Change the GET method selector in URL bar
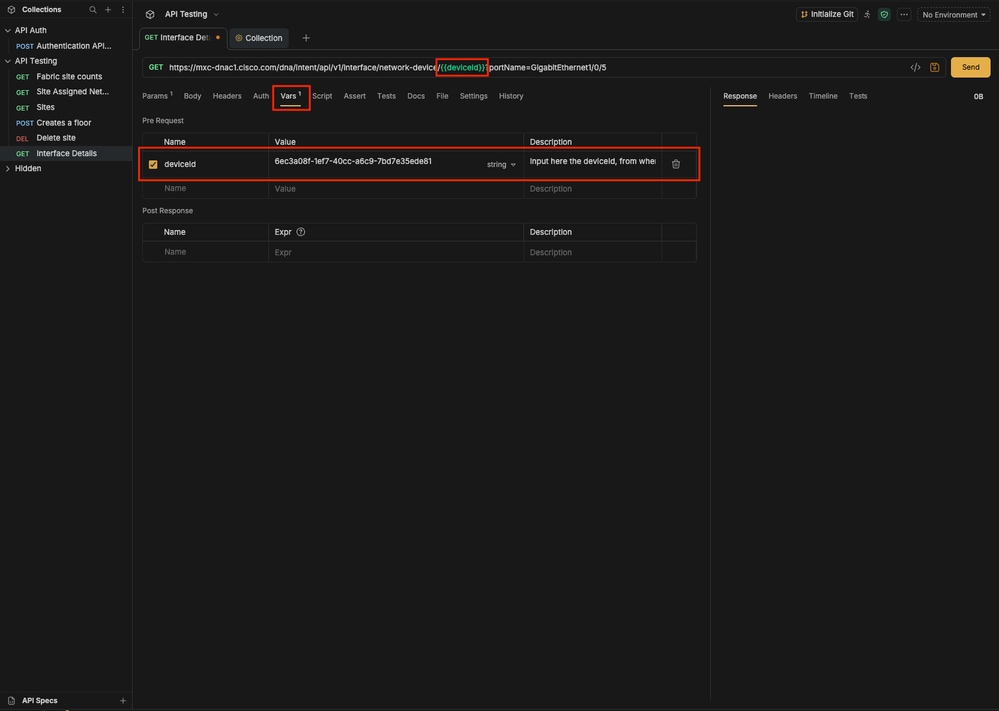The height and width of the screenshot is (711, 999). tap(156, 67)
